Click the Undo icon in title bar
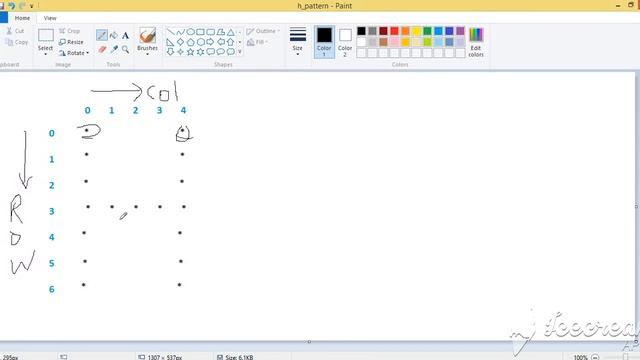 tap(11, 6)
